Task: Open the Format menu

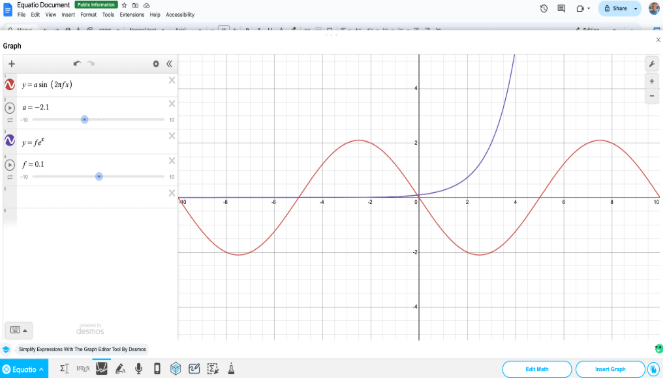Action: pos(89,15)
